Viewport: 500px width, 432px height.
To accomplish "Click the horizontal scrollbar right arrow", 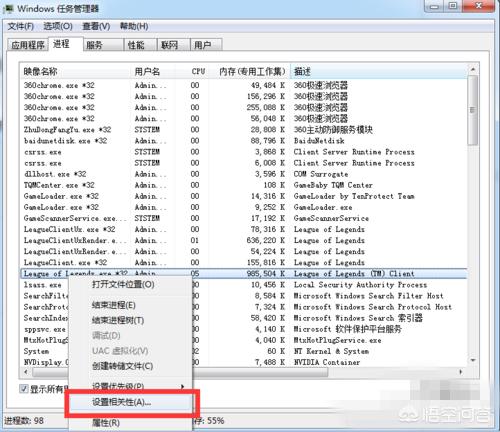I will click(461, 372).
